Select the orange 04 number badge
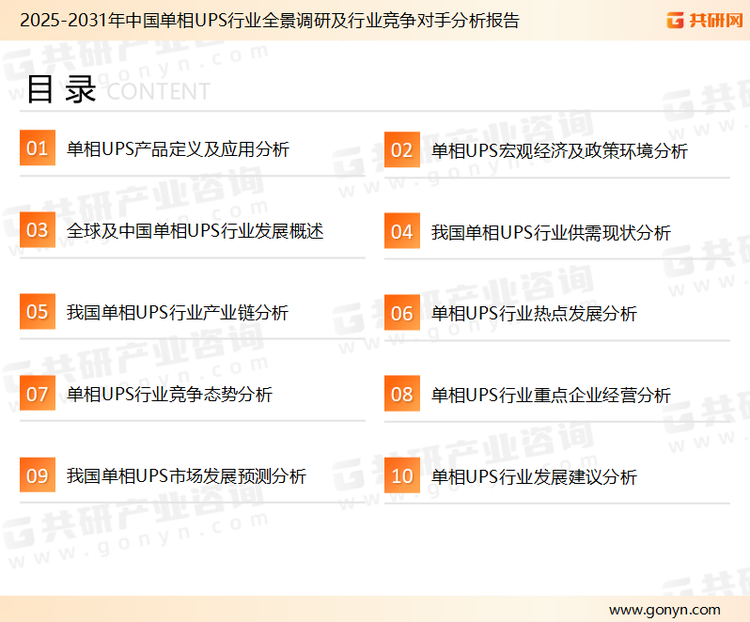The width and height of the screenshot is (750, 622). pyautogui.click(x=402, y=231)
